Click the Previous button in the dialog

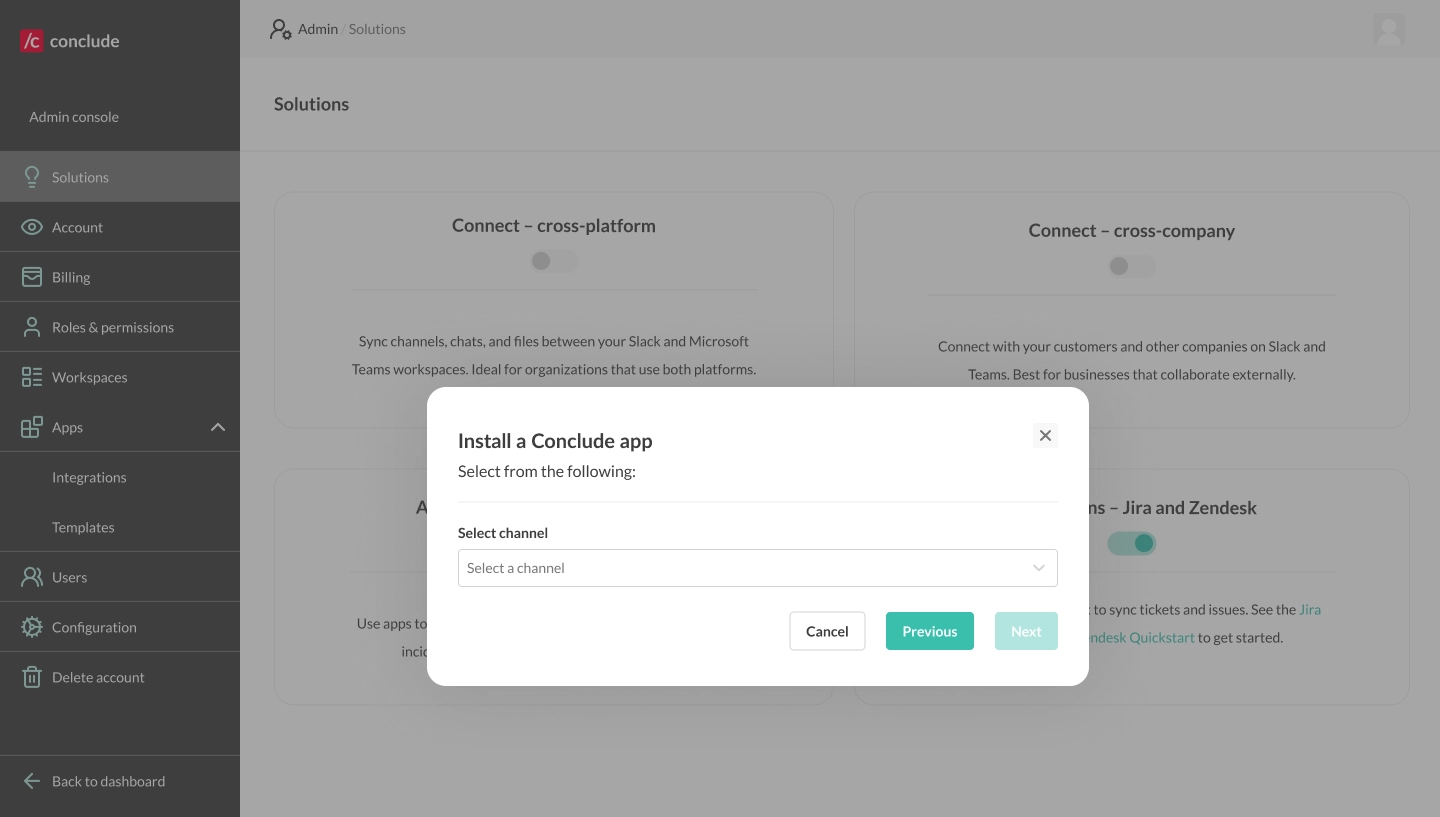(x=929, y=631)
